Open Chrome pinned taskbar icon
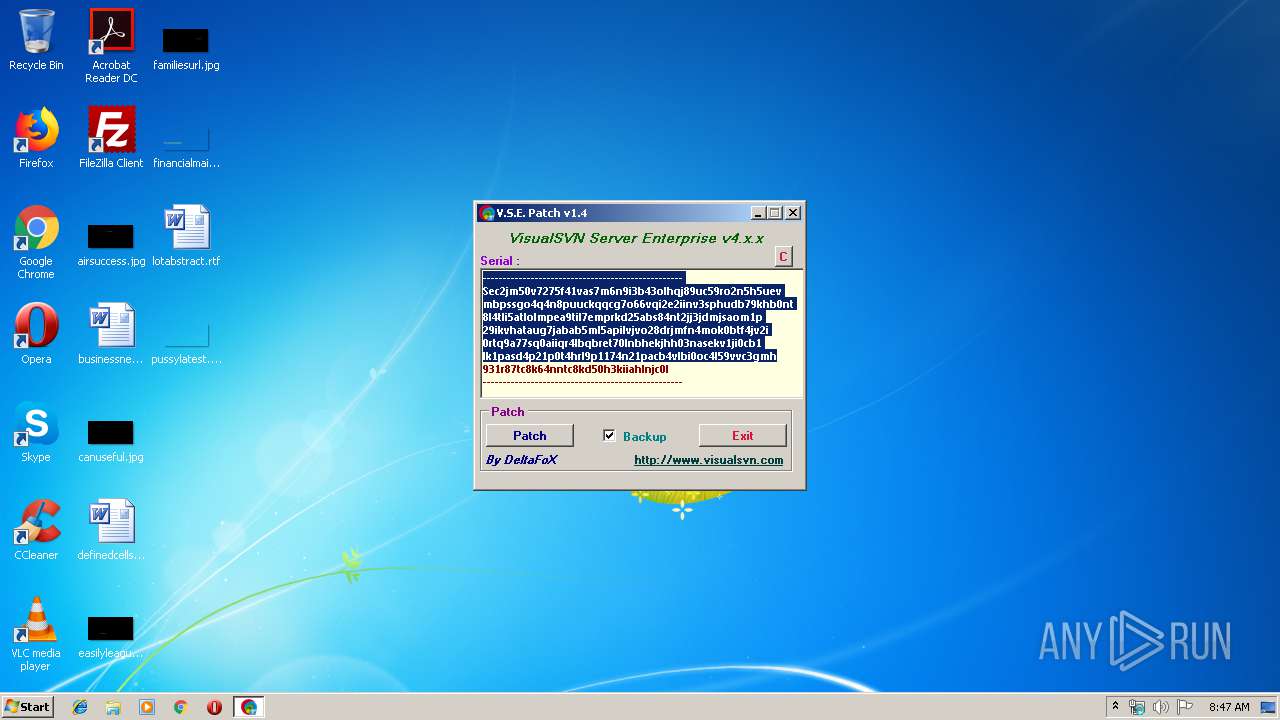This screenshot has height=720, width=1280. click(180, 707)
